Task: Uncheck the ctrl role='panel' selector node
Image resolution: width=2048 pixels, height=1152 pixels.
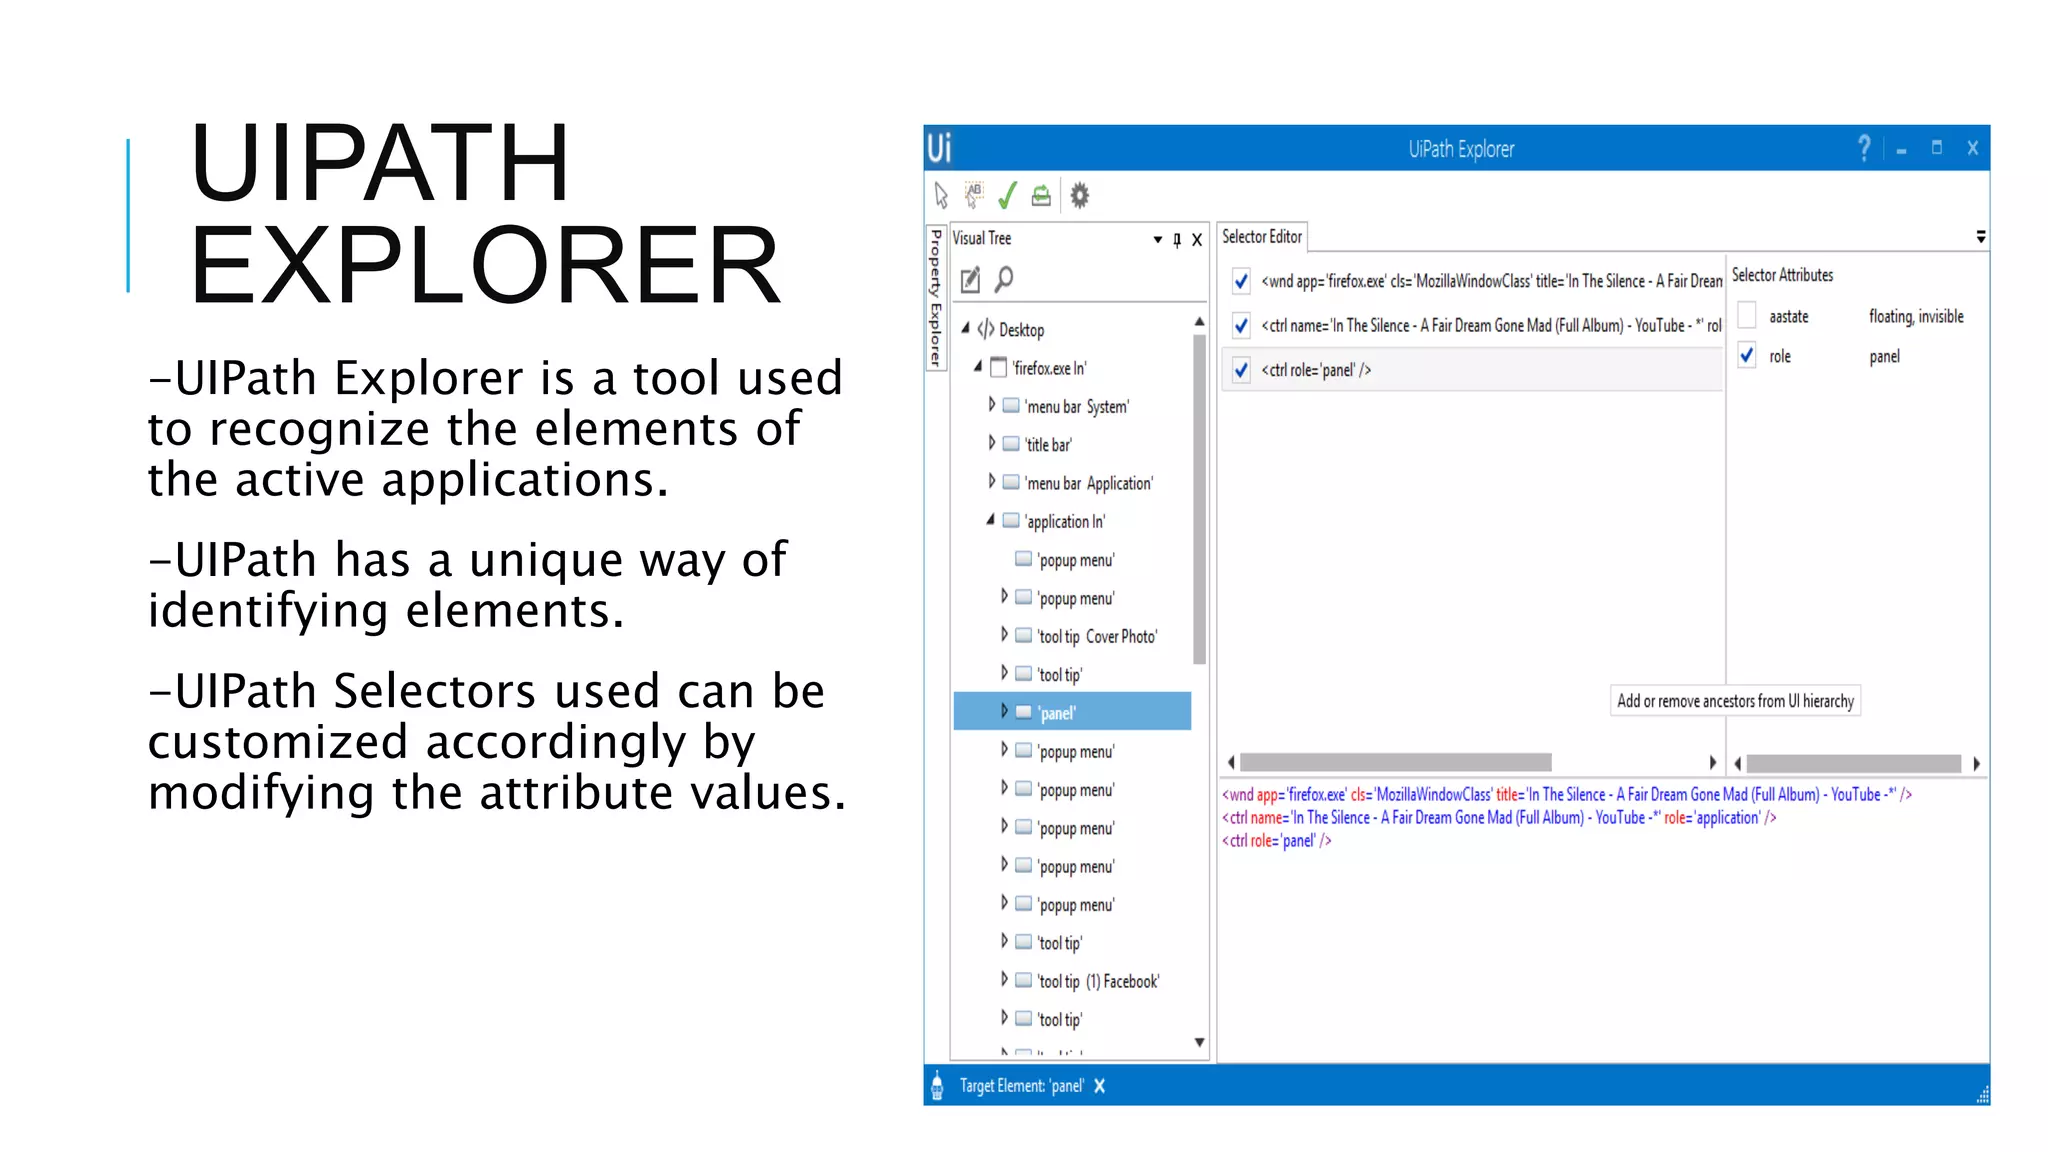Action: point(1241,370)
